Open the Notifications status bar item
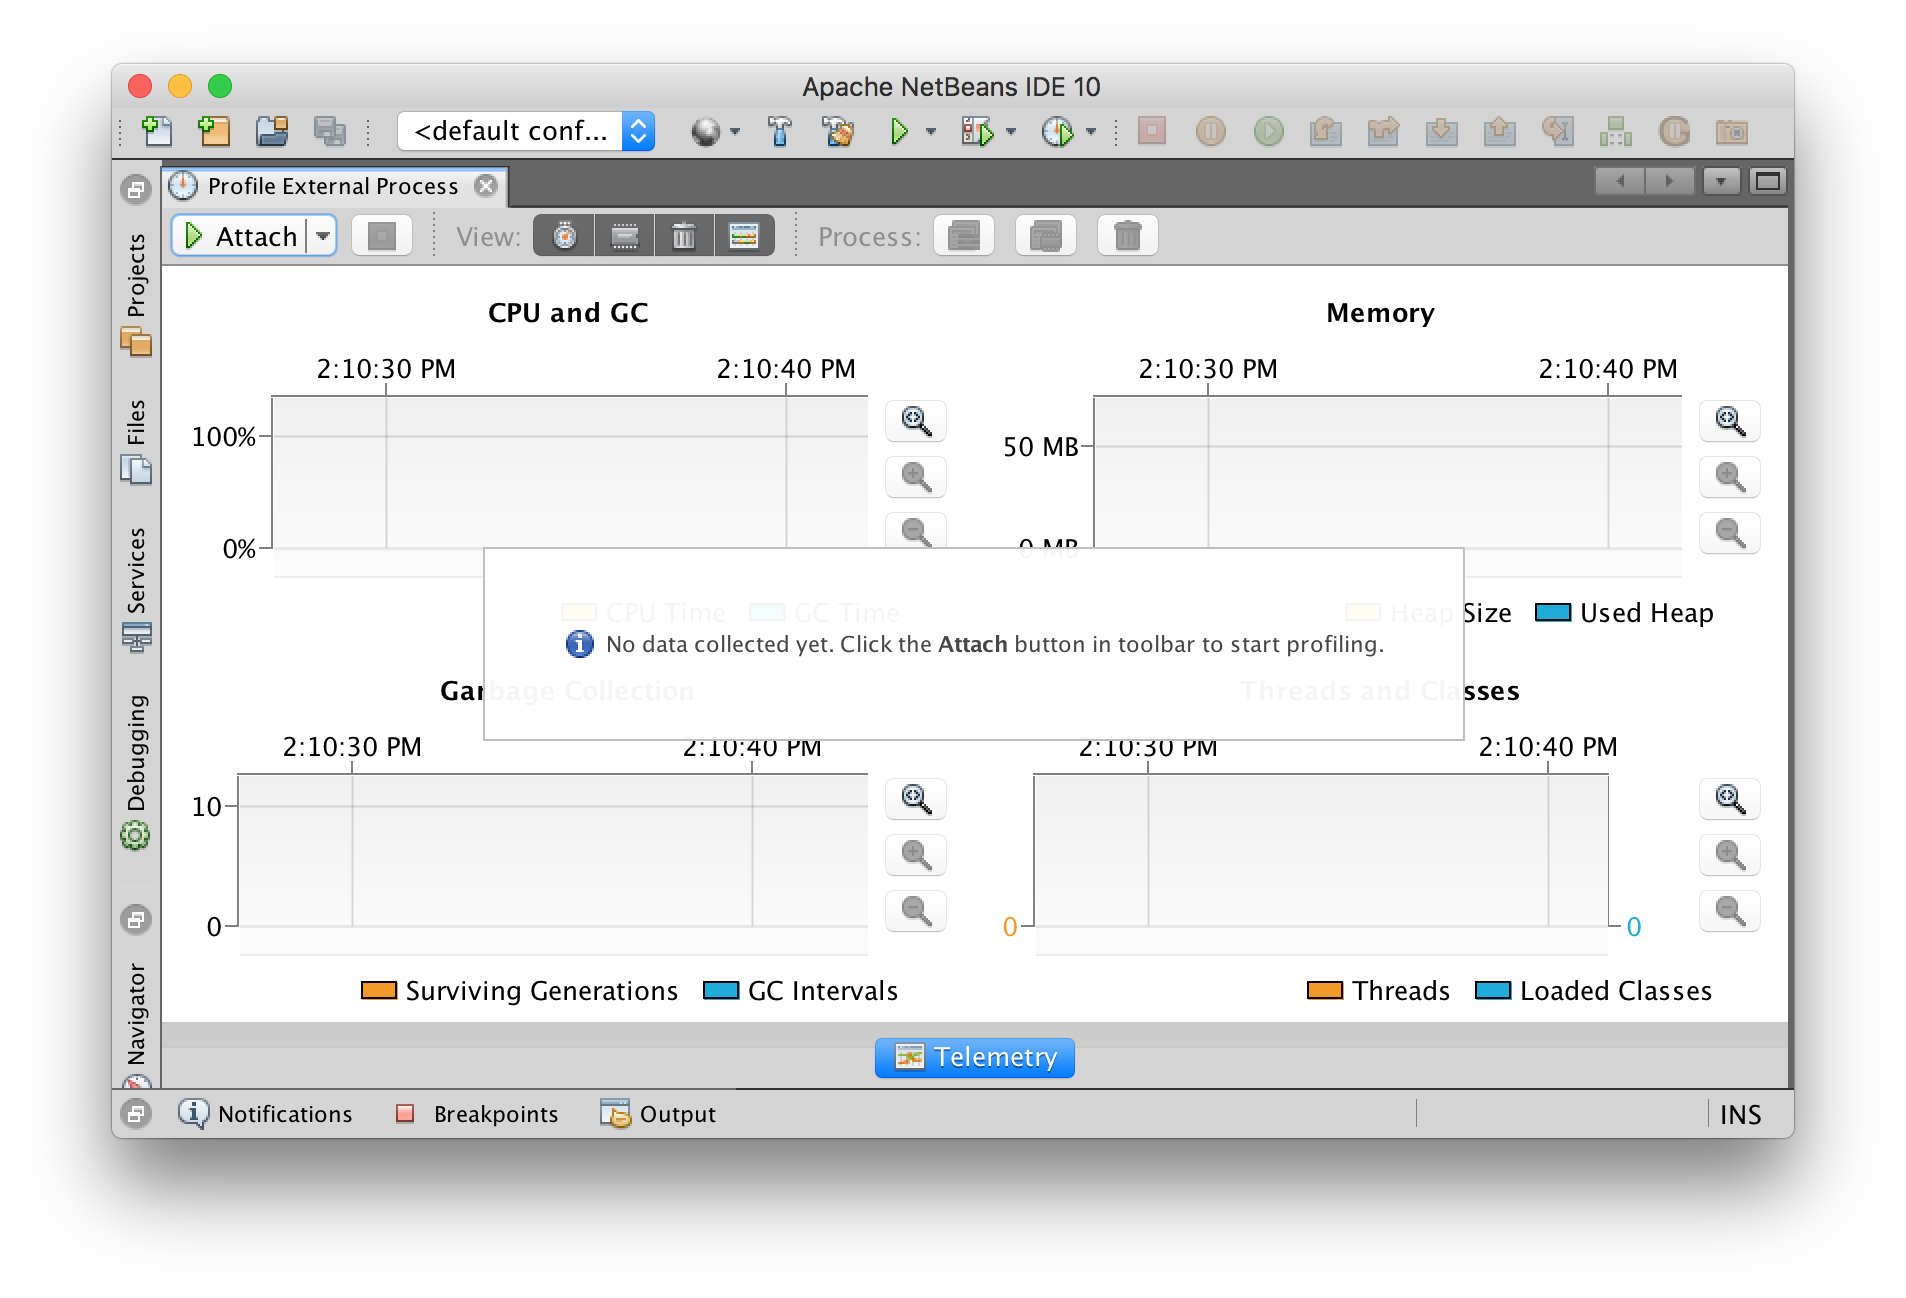The width and height of the screenshot is (1906, 1298). [266, 1114]
